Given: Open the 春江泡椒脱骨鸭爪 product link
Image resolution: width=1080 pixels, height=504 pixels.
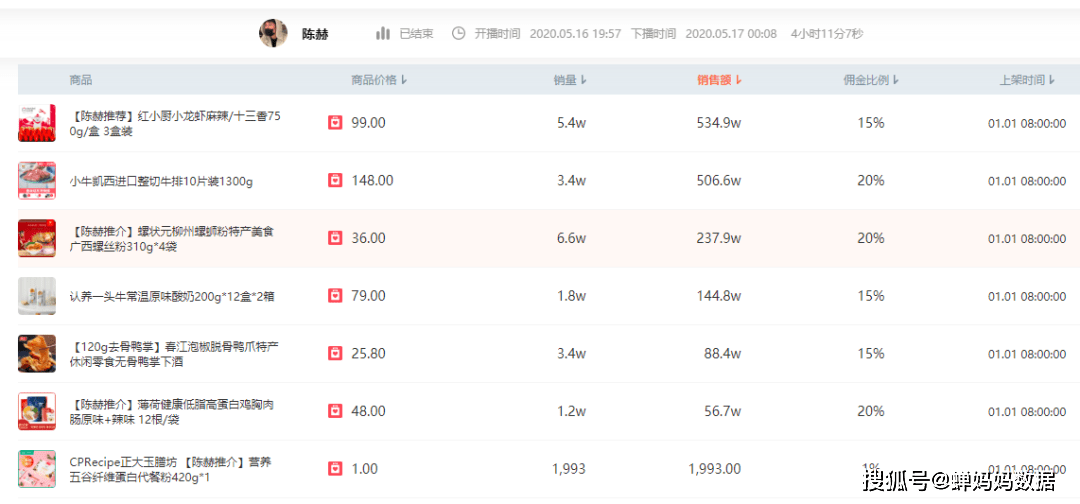Looking at the screenshot, I should [x=174, y=354].
